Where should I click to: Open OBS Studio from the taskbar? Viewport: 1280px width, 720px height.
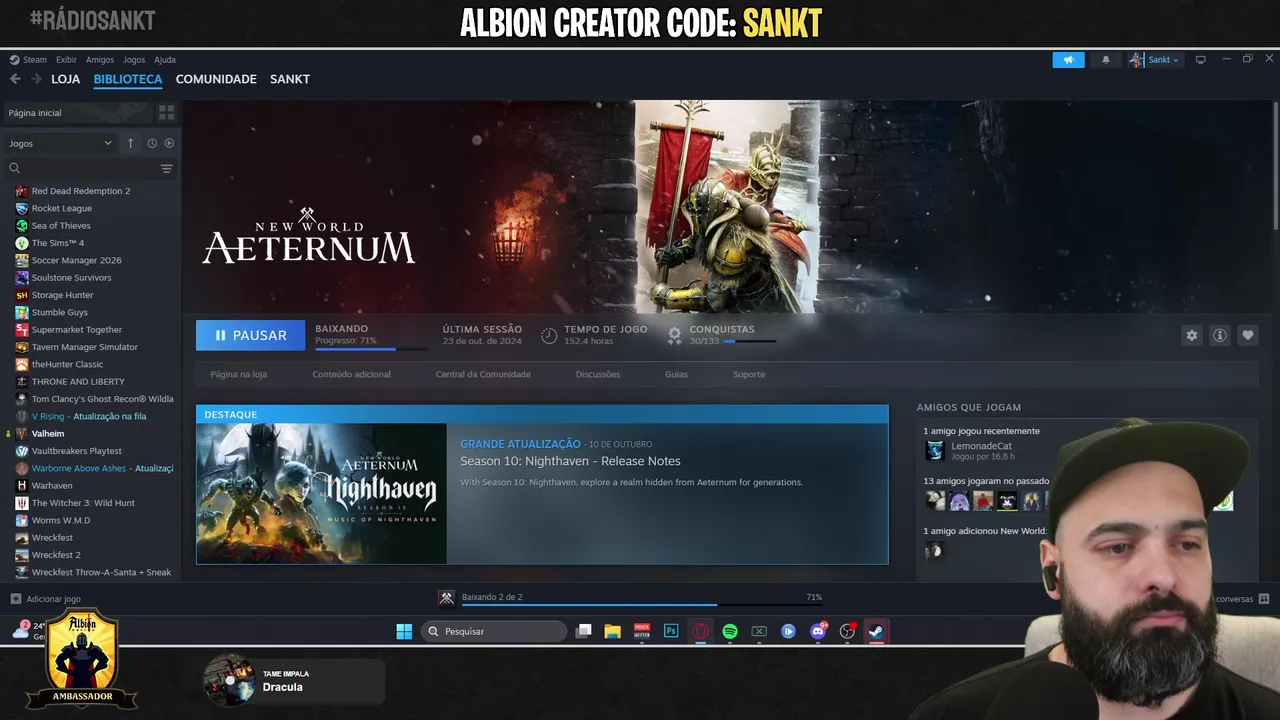848,631
